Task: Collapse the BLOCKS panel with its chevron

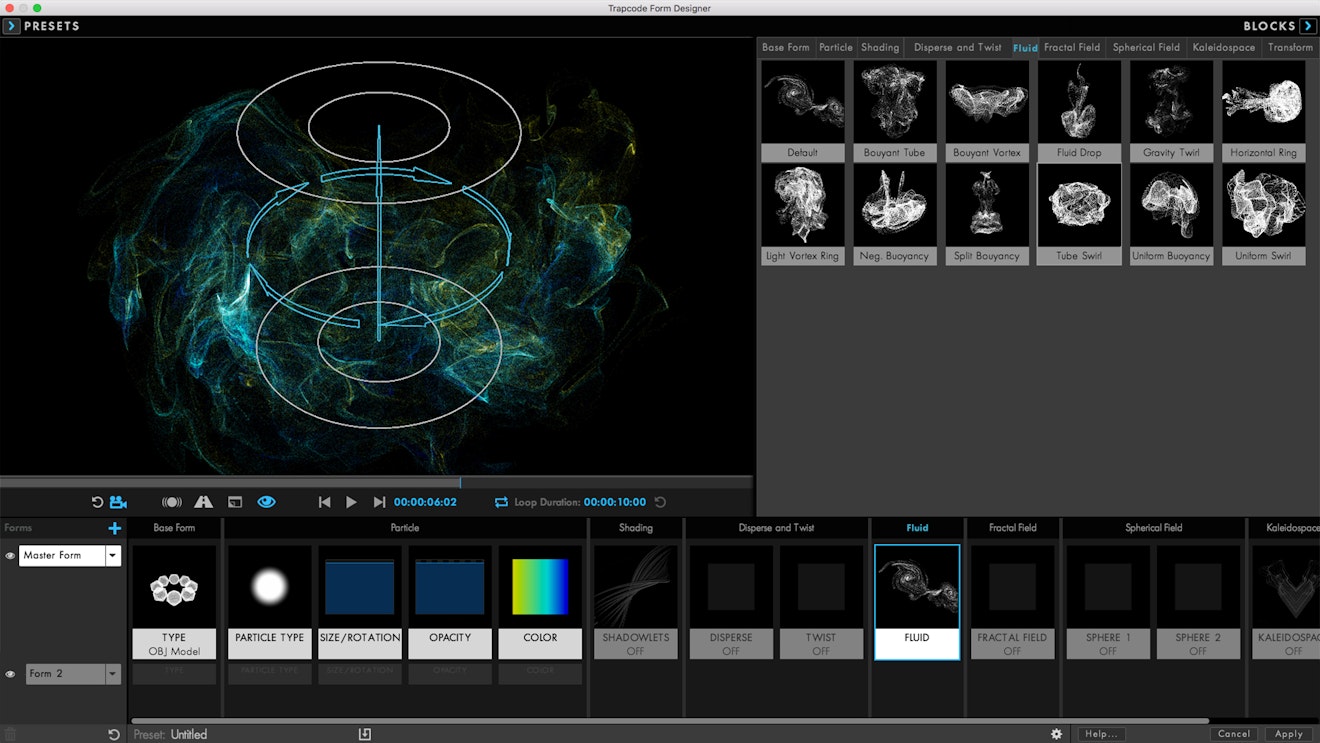Action: tap(1308, 25)
